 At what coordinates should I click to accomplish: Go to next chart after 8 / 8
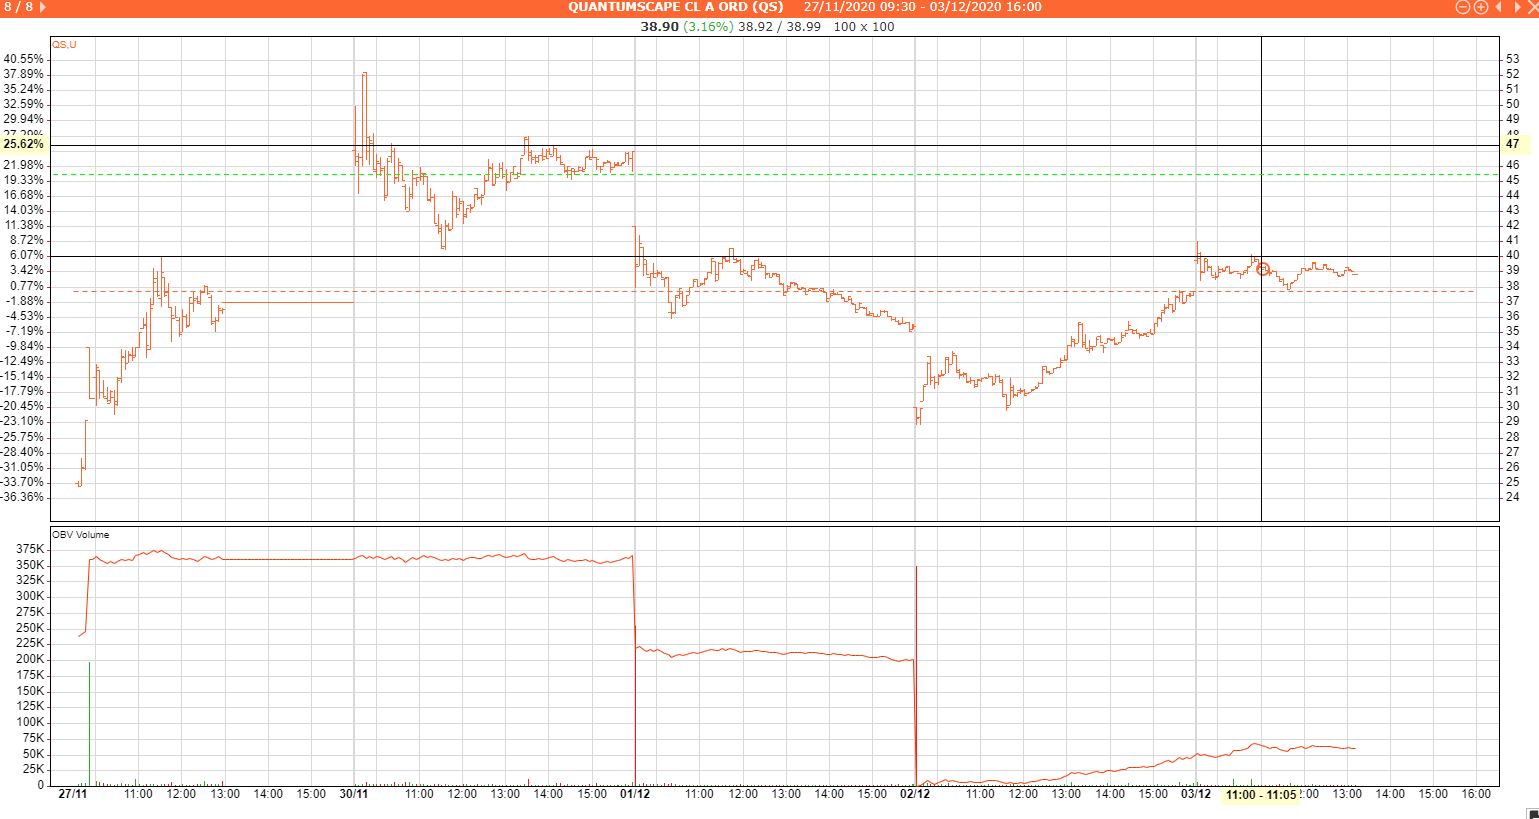43,7
